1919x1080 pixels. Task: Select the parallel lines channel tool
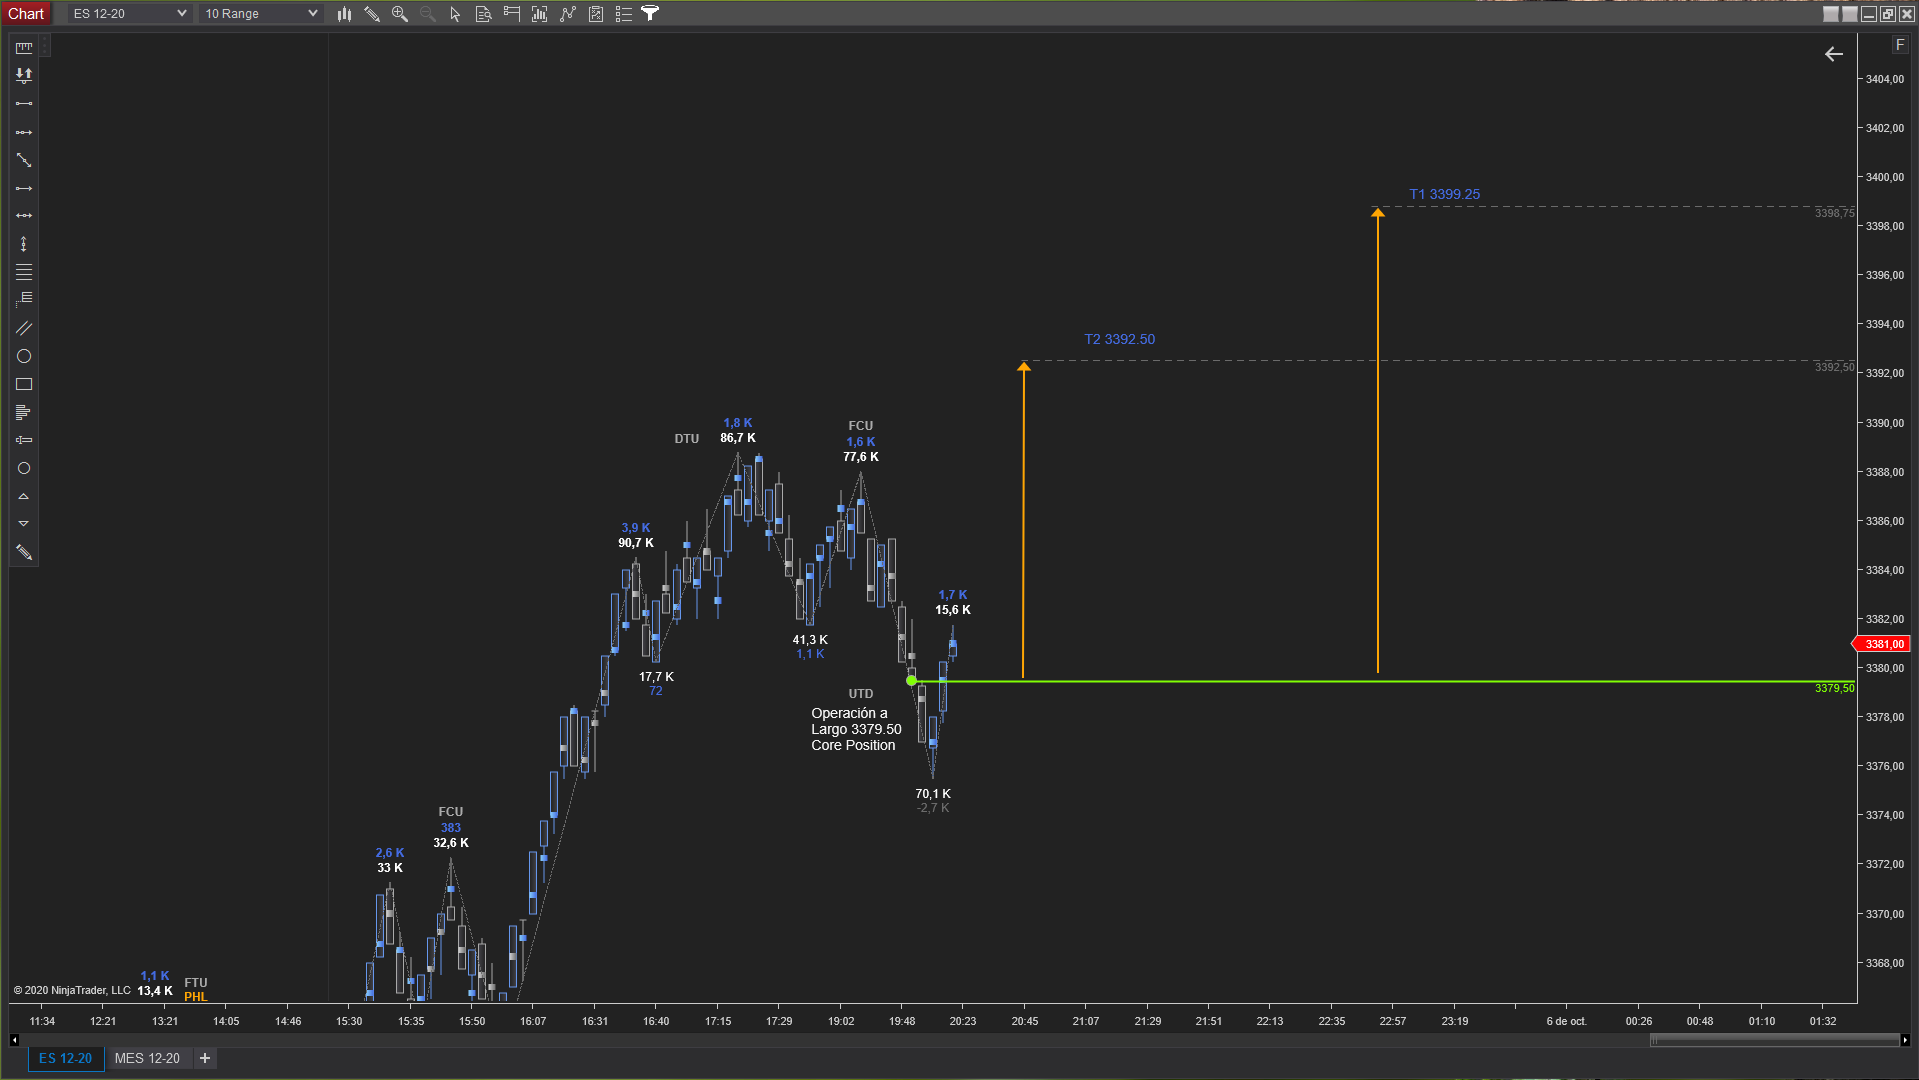(x=24, y=328)
